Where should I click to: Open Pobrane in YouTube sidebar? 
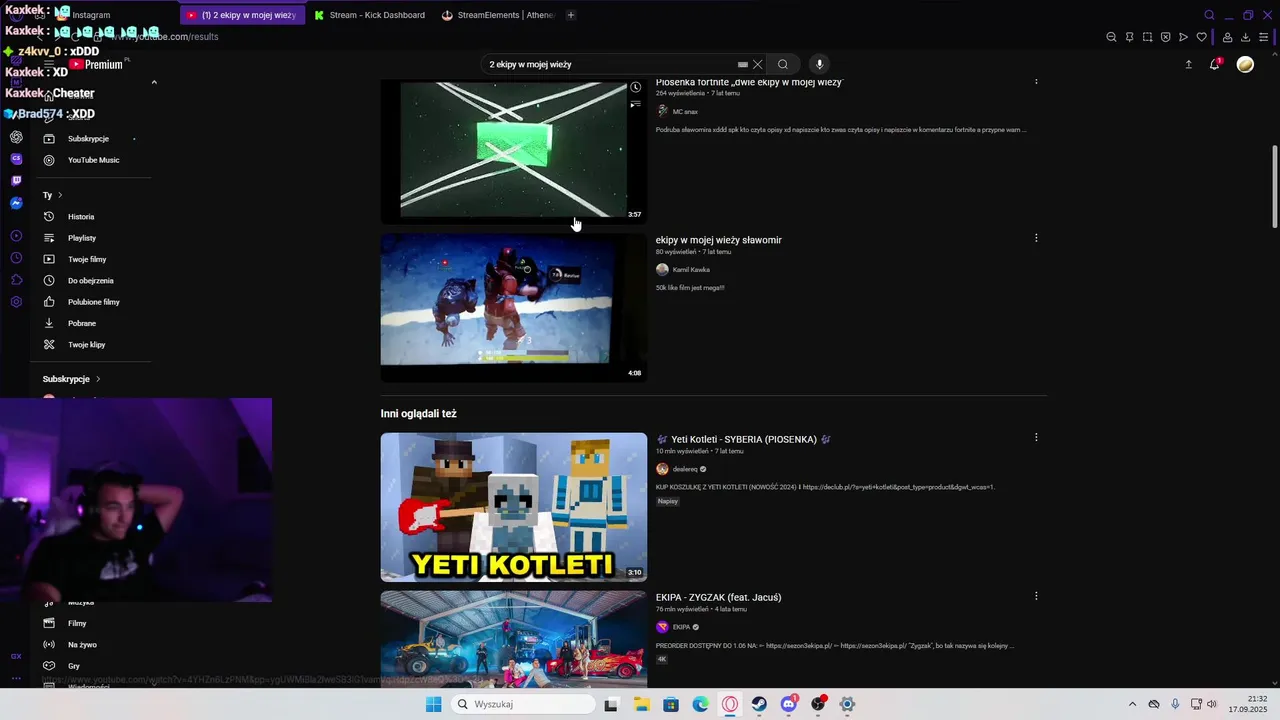(x=82, y=323)
